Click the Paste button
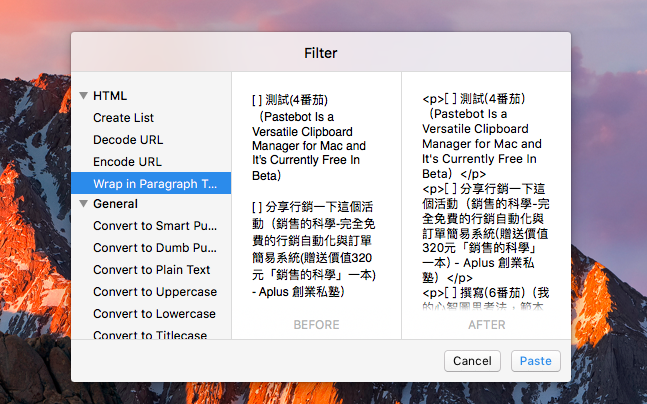647x404 pixels. (x=535, y=361)
